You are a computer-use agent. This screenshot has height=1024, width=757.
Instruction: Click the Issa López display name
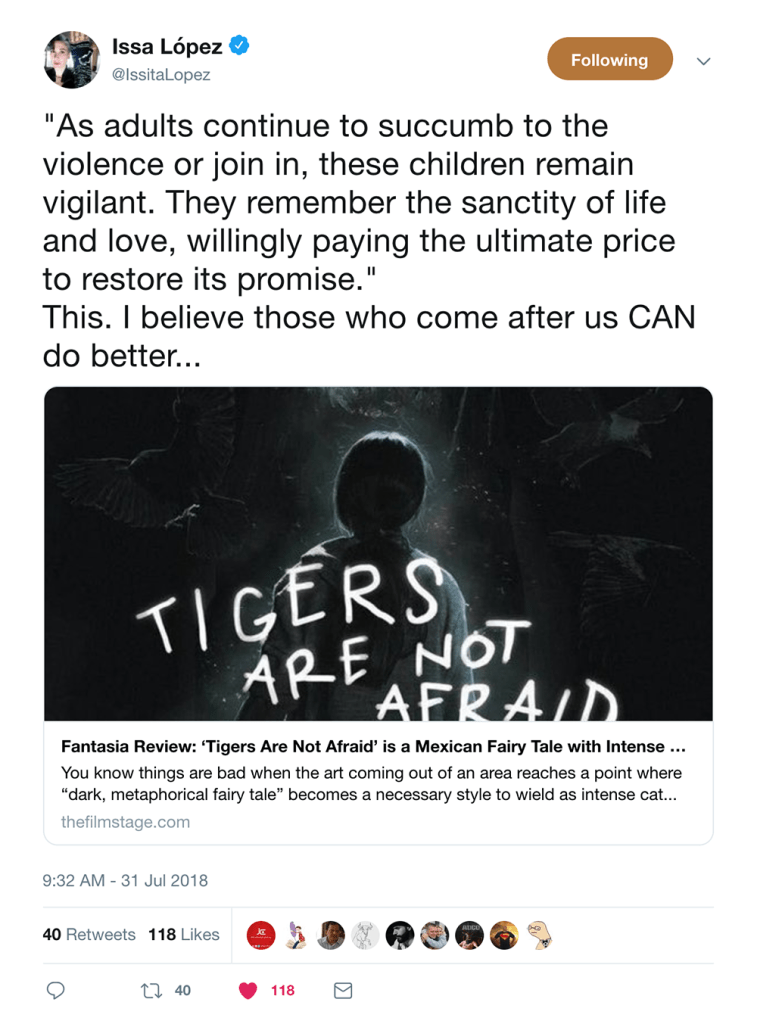point(168,45)
